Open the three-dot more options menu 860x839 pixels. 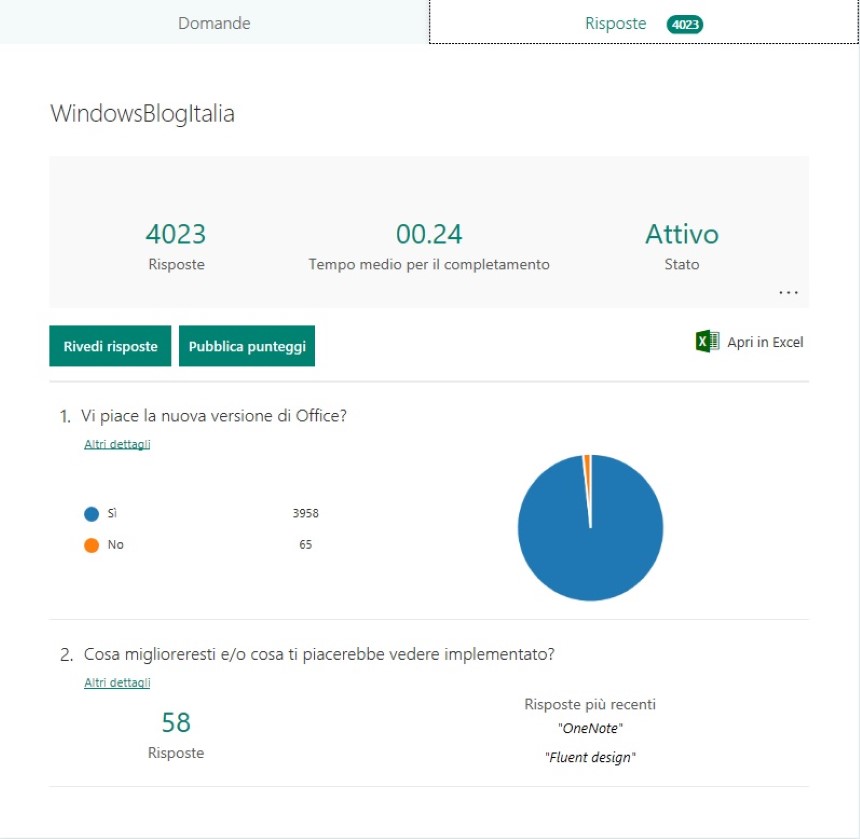788,292
